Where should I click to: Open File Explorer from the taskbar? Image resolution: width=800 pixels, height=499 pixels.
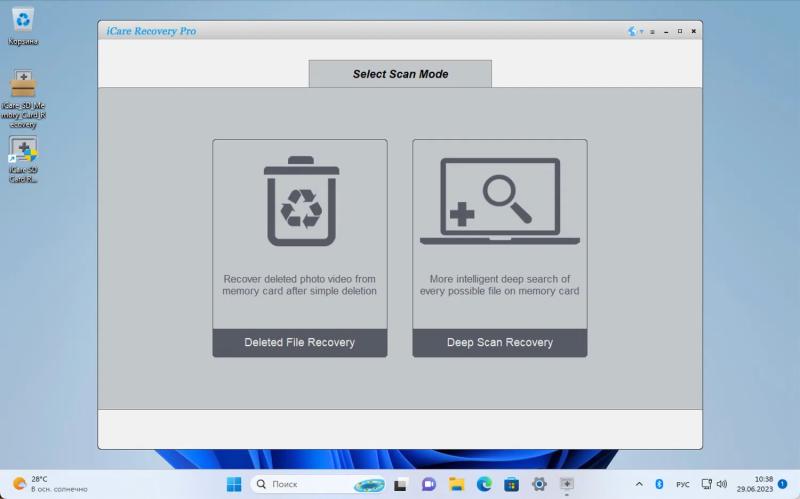tap(457, 484)
